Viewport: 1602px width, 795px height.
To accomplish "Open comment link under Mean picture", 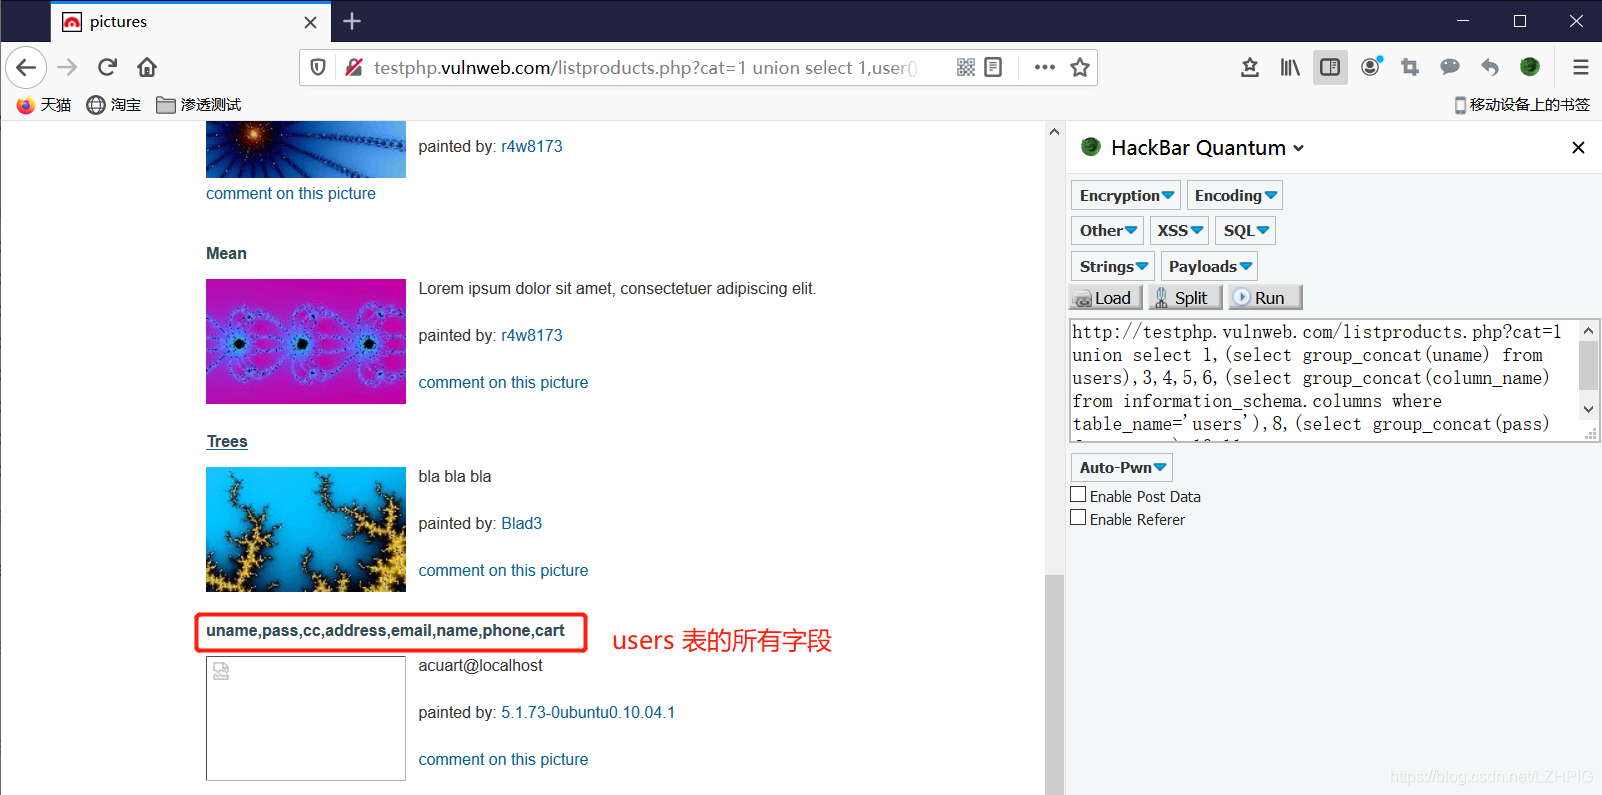I will [x=503, y=382].
